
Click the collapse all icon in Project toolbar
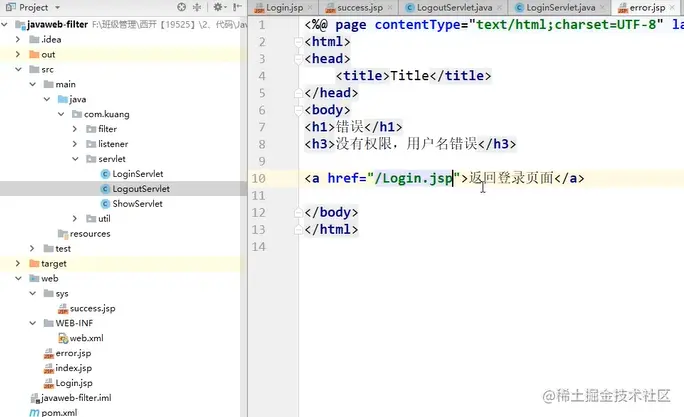pyautogui.click(x=197, y=7)
